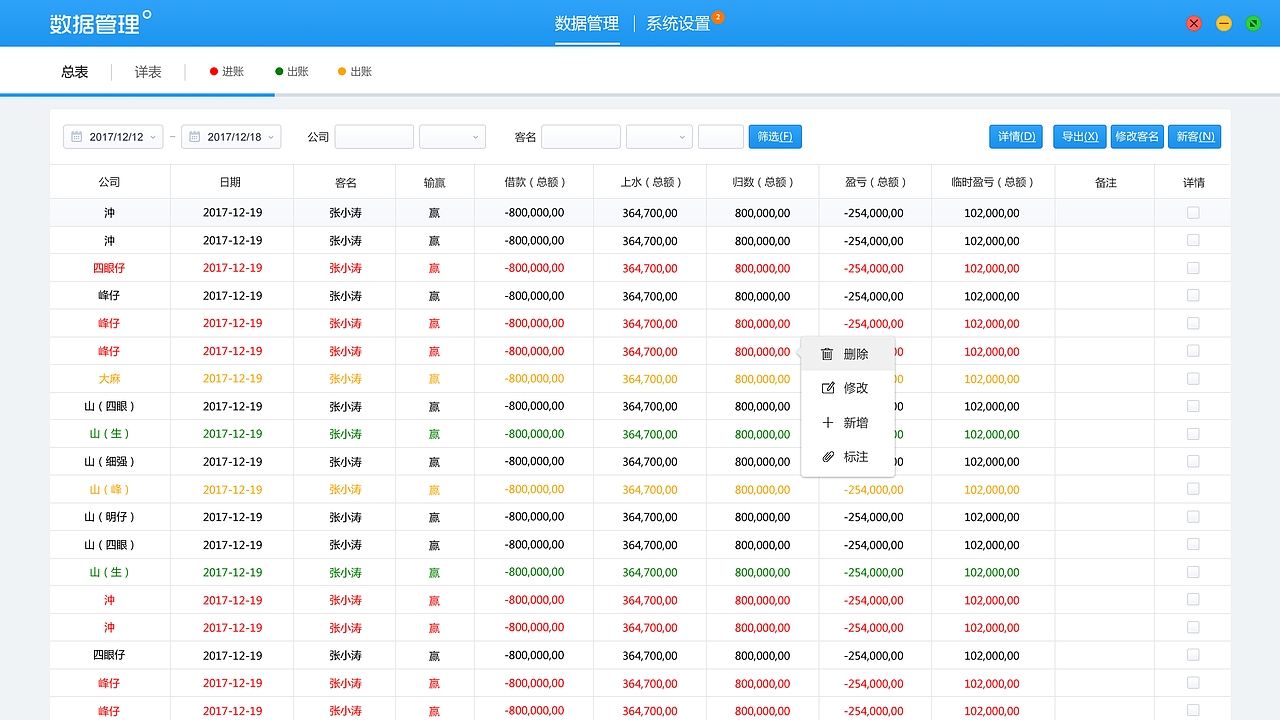
Task: Click the 导出(X) export button
Action: pyautogui.click(x=1079, y=136)
